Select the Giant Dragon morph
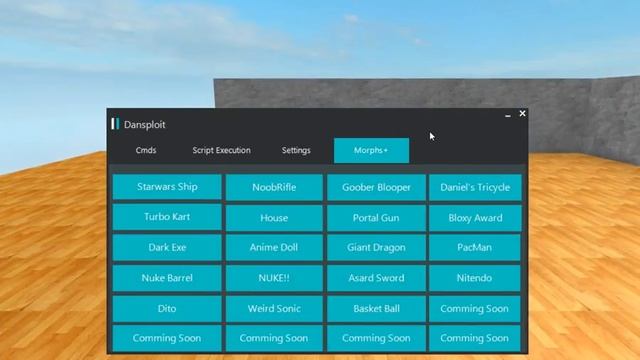The height and width of the screenshot is (360, 640). 376,247
